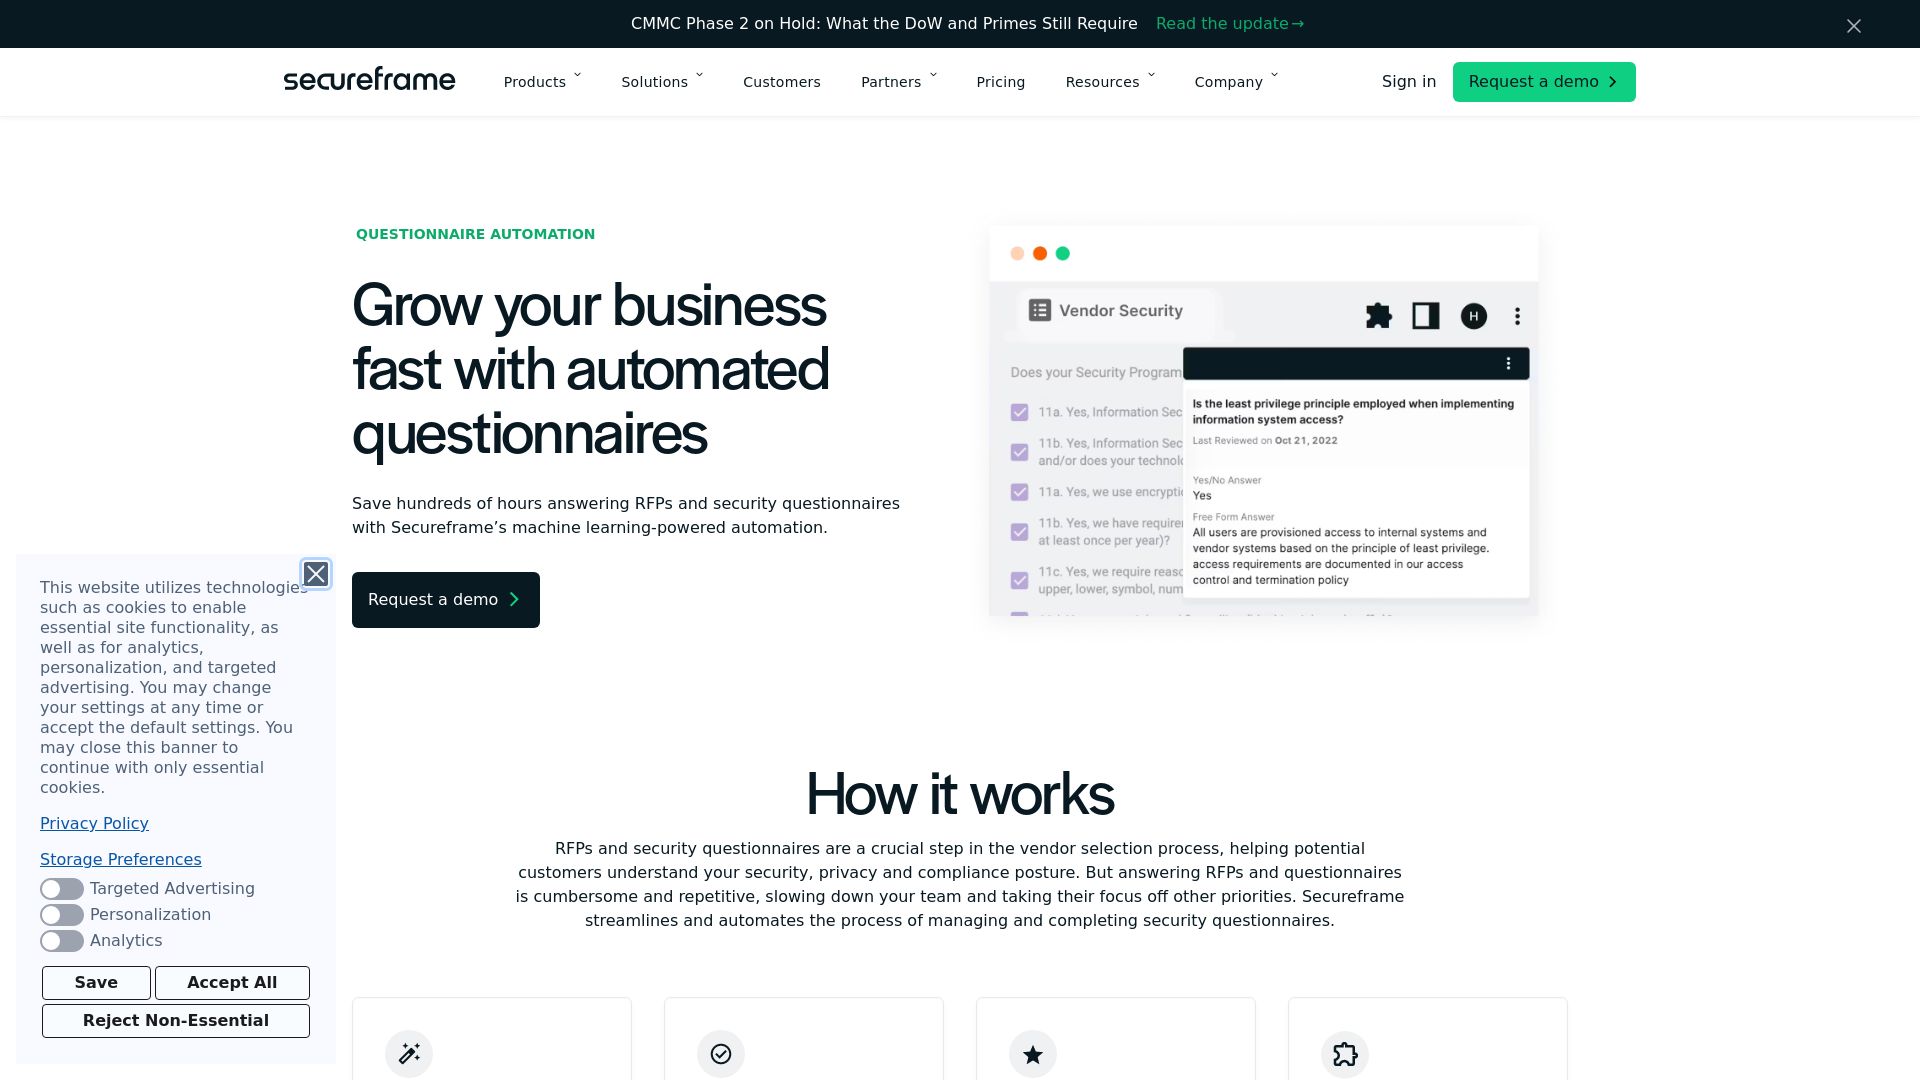Click the extensions puzzle icon in mockup
This screenshot has width=1920, height=1080.
pos(1379,316)
